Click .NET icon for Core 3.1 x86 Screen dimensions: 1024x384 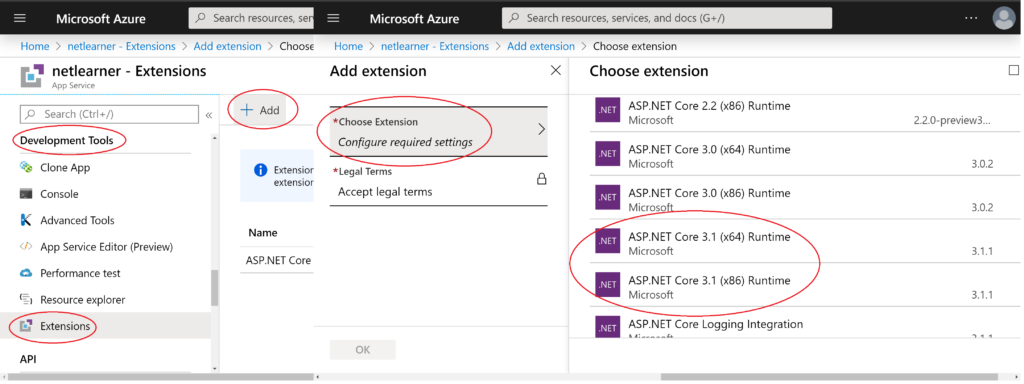pos(607,284)
